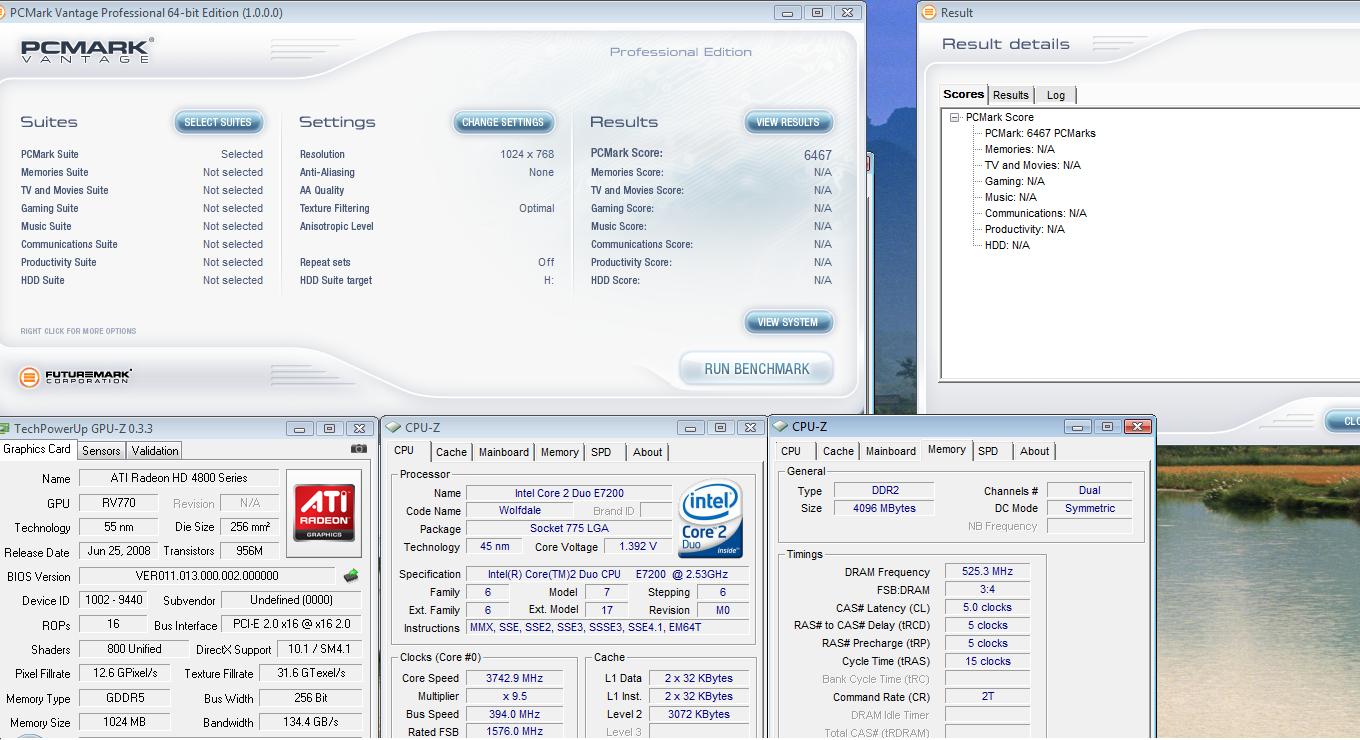Switch to Cache tab in first CPU-Z
Screen dimensions: 1360x740
(451, 452)
